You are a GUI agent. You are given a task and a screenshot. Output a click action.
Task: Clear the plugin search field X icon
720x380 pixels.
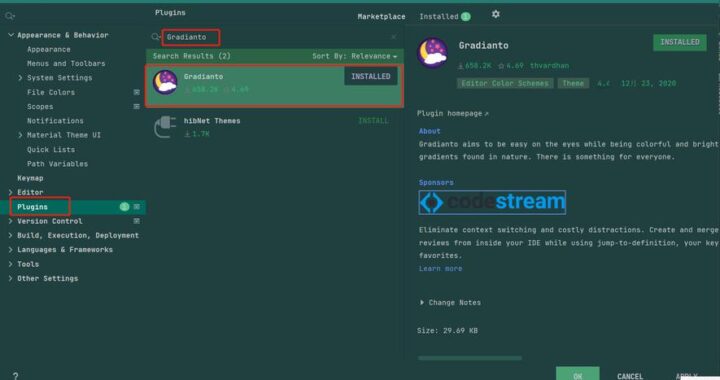coord(394,37)
